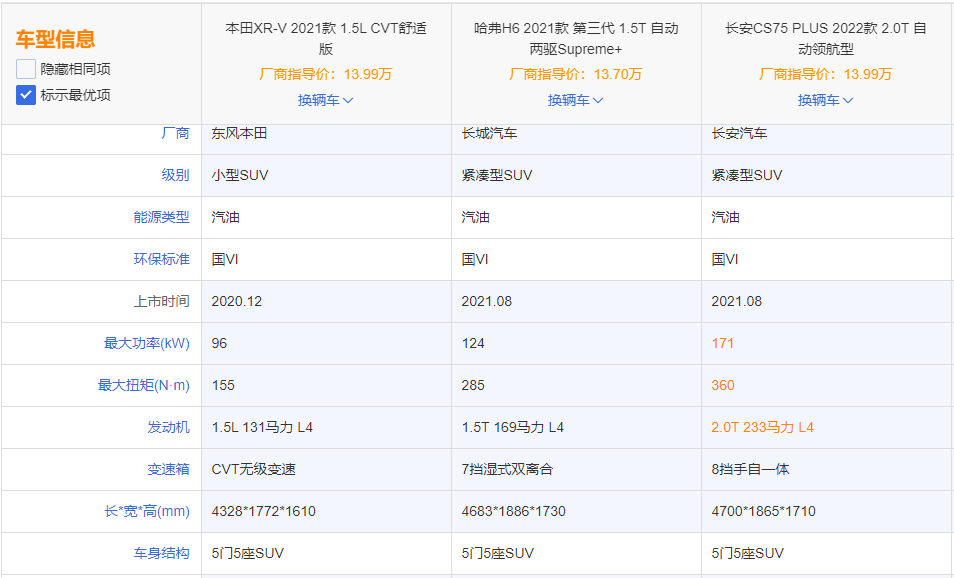
Task: Open 换辆车 dropdown under 哈弗H6
Action: click(x=576, y=100)
